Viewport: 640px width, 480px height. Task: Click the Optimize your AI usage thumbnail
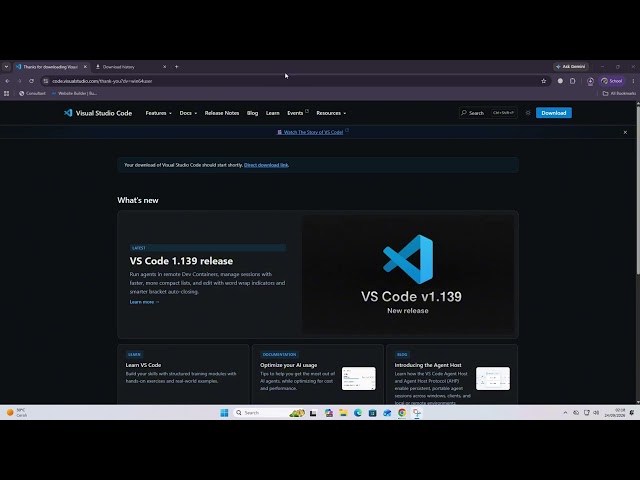[x=358, y=378]
